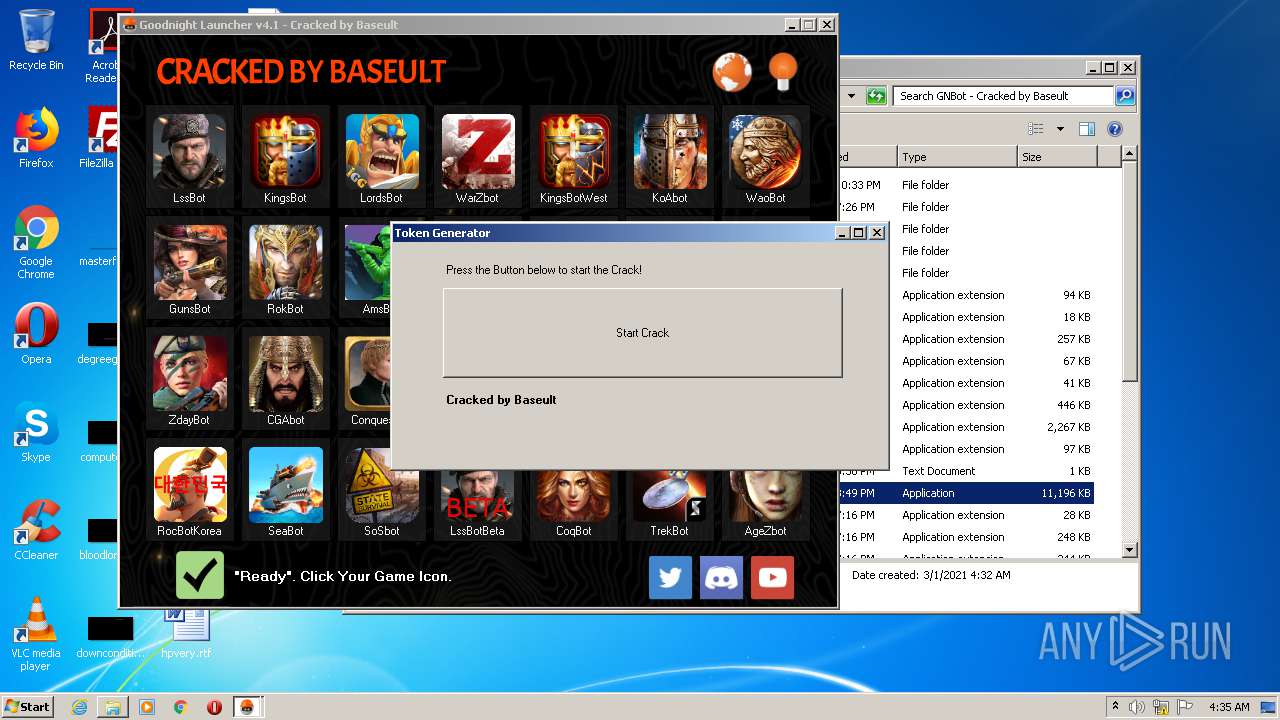Launch CGAbot from the grid
This screenshot has width=1280, height=720.
[x=285, y=374]
